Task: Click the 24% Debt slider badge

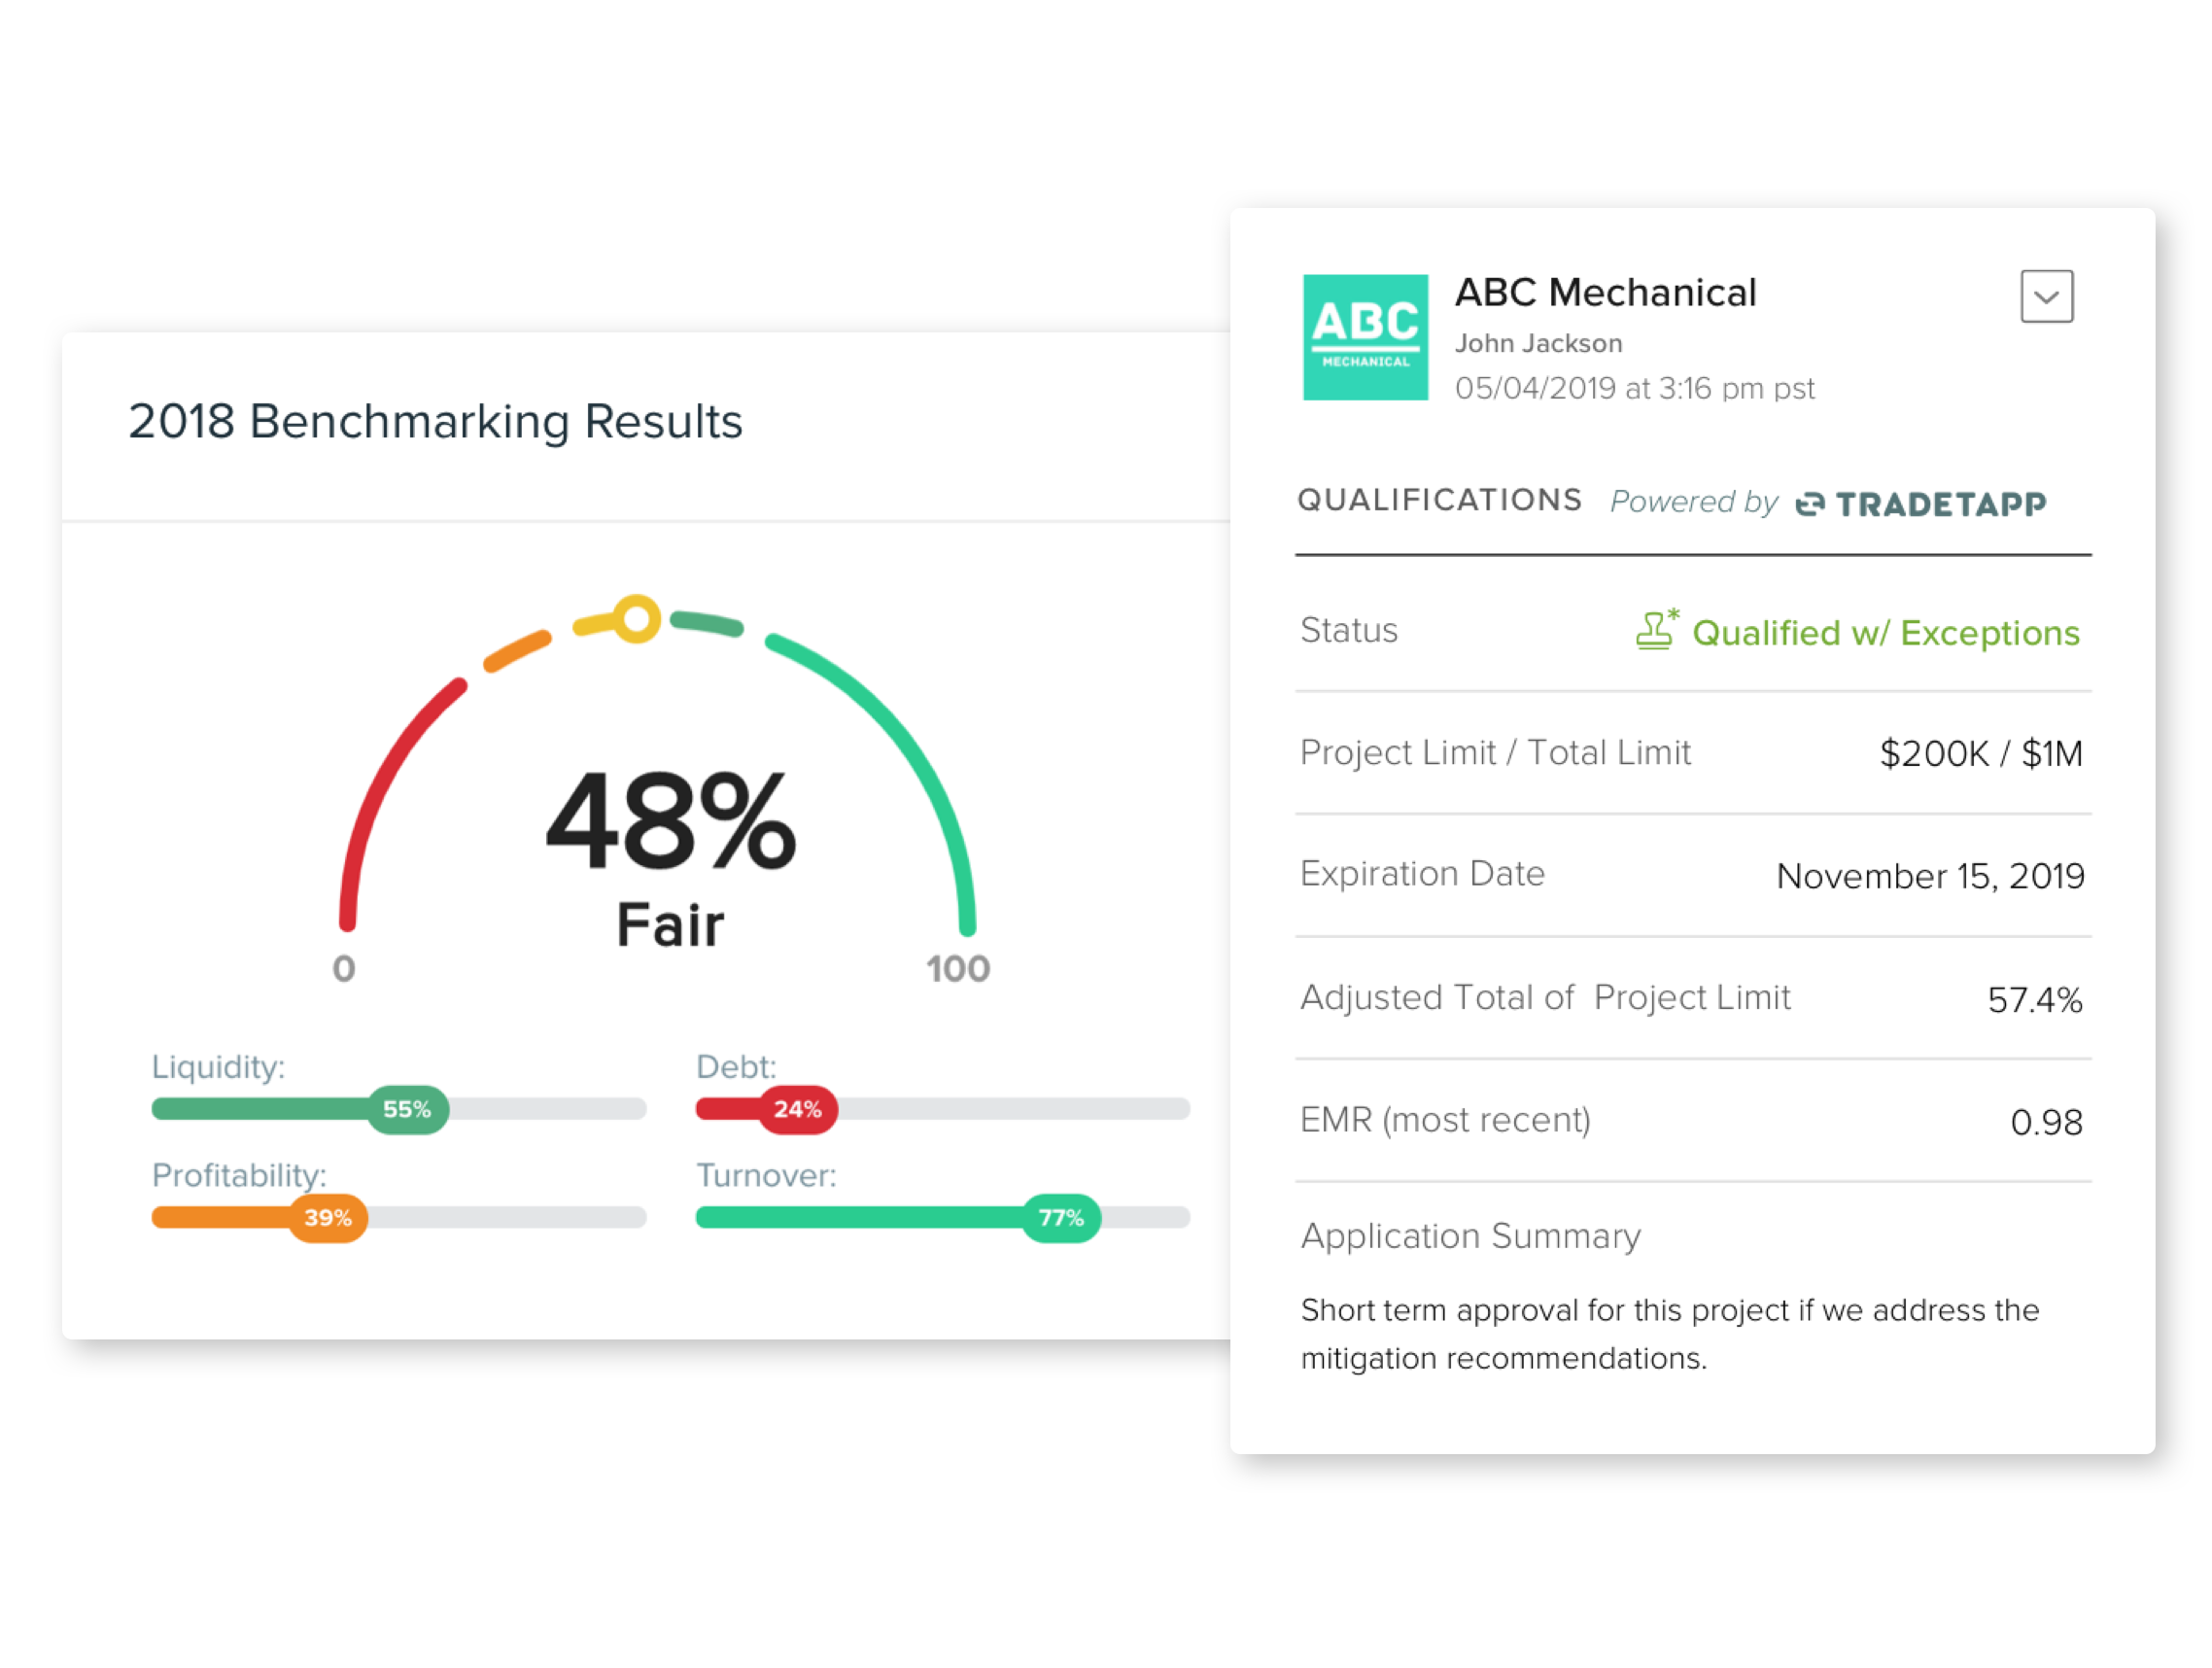Action: tap(797, 1109)
